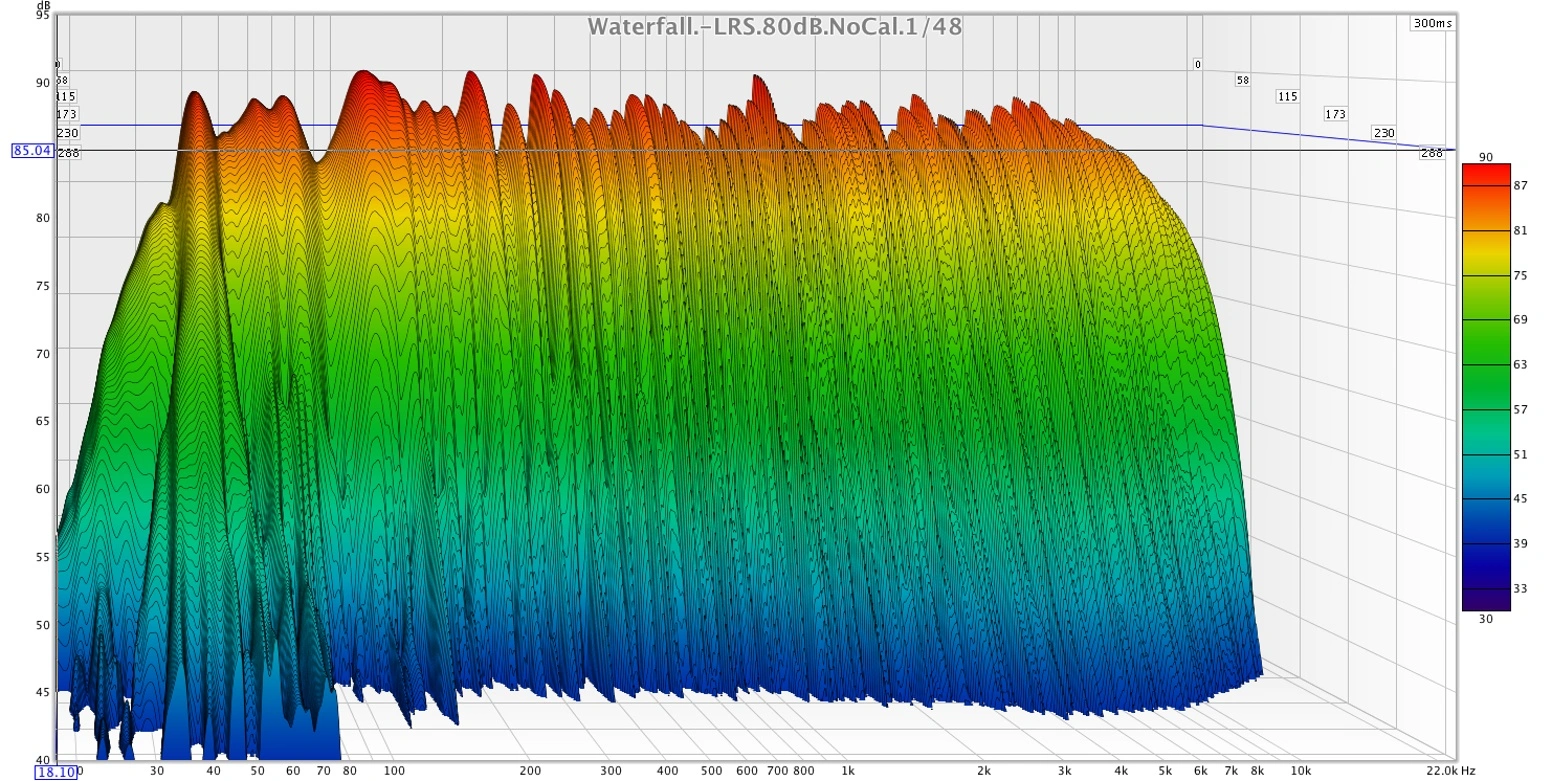Click the 58 time slice marker on right side
This screenshot has width=1552, height=781.
point(1243,80)
